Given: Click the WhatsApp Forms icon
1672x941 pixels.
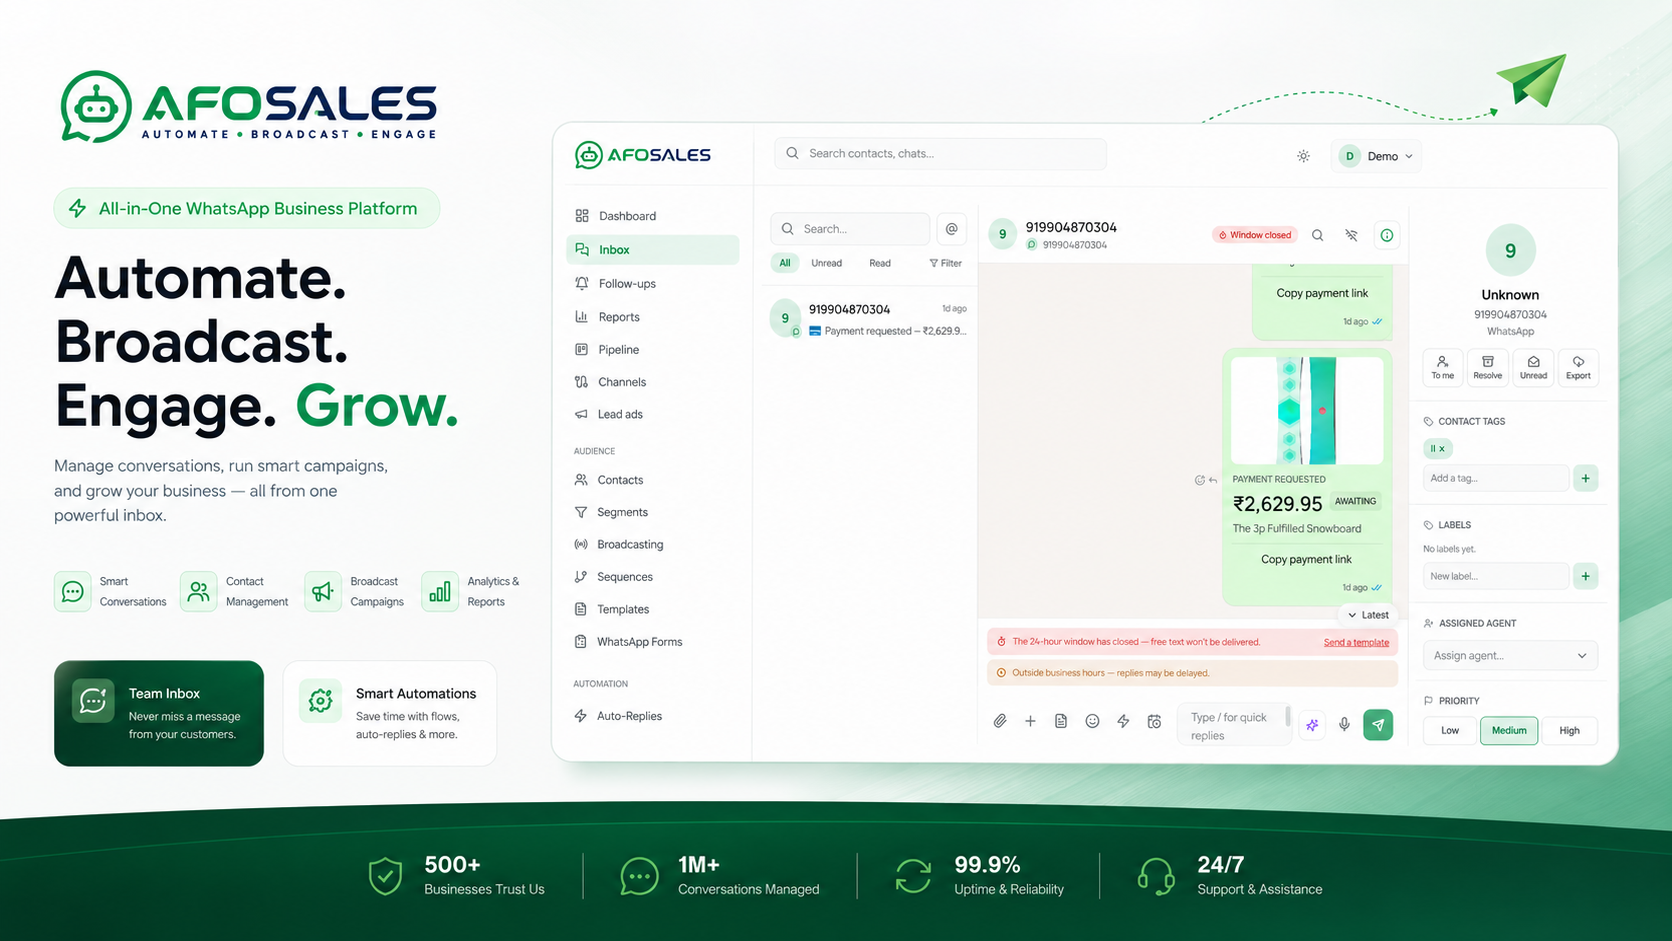Looking at the screenshot, I should (x=581, y=642).
